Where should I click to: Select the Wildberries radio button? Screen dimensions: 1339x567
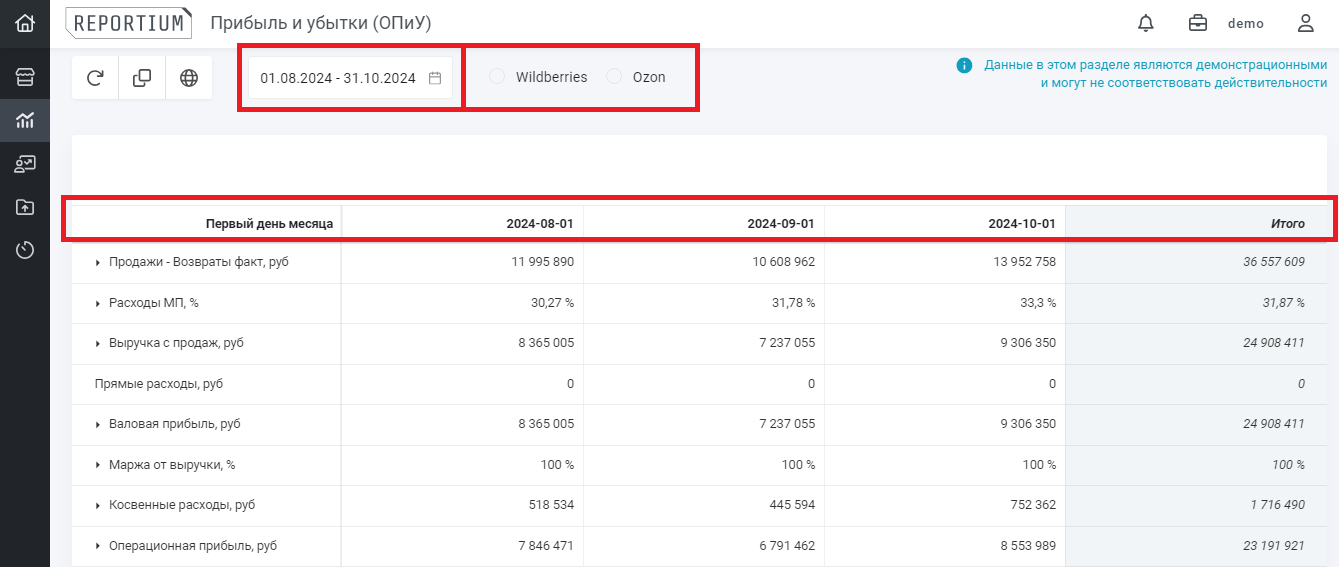(497, 77)
